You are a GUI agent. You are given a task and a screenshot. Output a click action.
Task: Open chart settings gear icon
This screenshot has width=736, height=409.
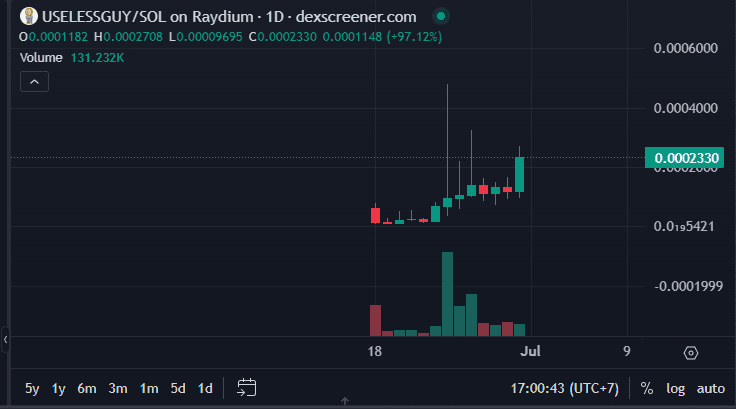pyautogui.click(x=691, y=352)
